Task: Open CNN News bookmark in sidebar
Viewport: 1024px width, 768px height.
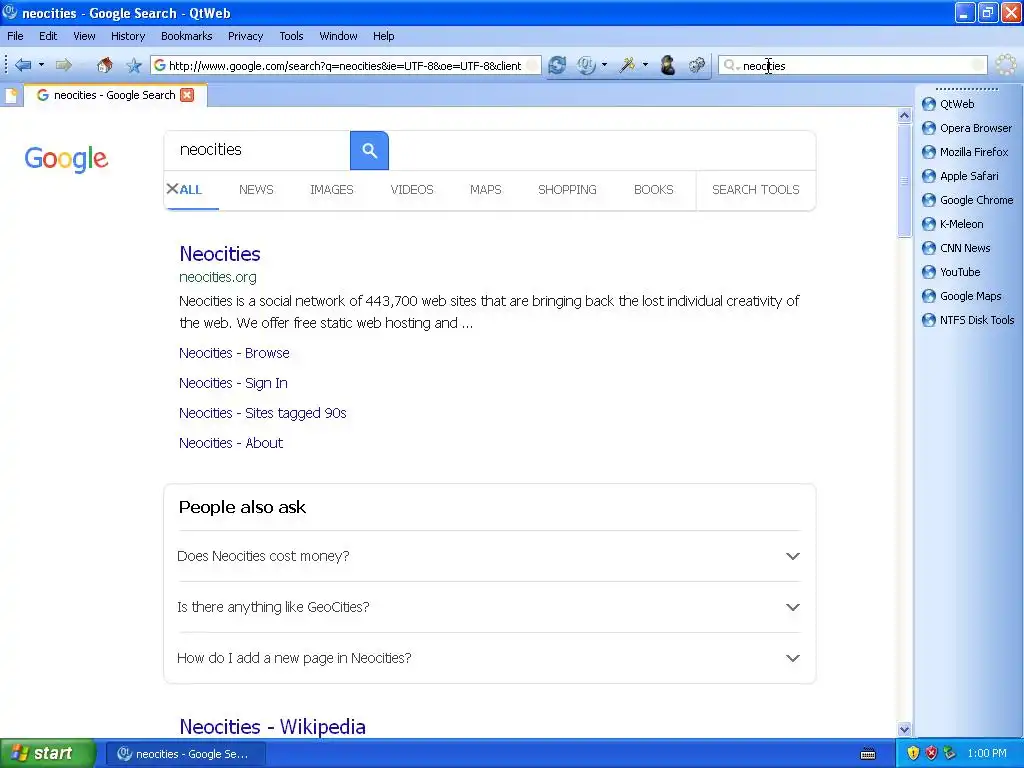Action: [x=956, y=248]
